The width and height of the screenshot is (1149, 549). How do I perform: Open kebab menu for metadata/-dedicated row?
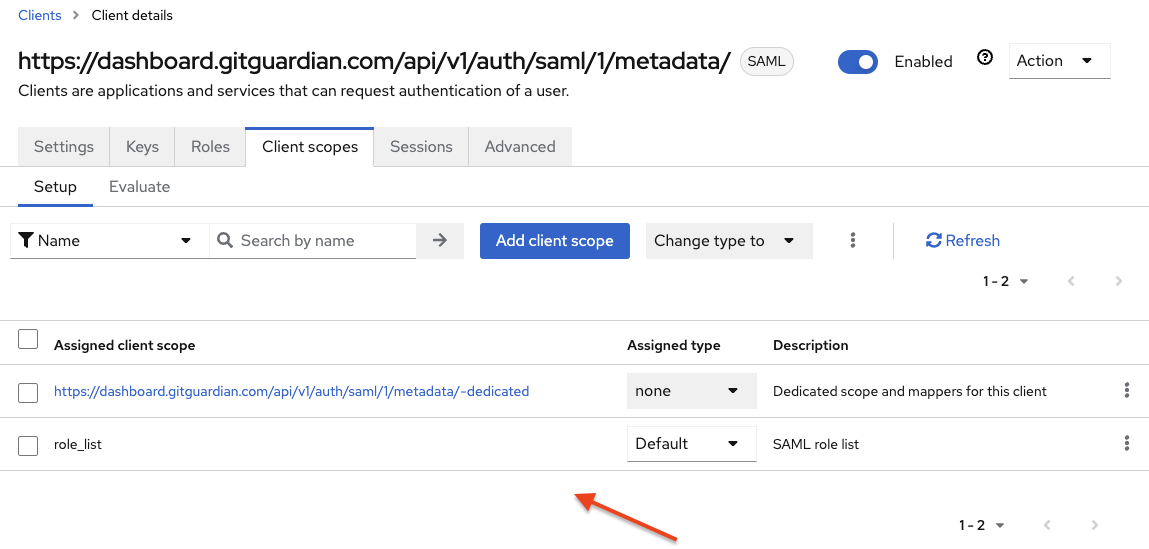coord(1126,391)
